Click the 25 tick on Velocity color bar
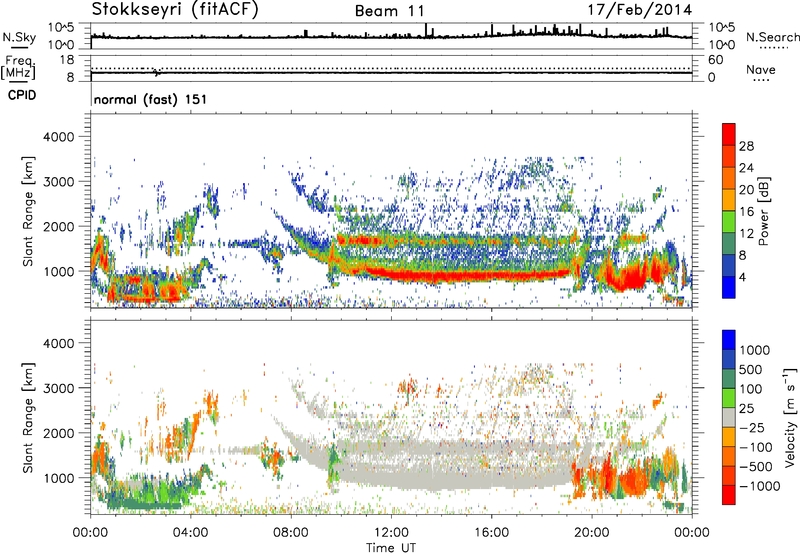 [746, 408]
